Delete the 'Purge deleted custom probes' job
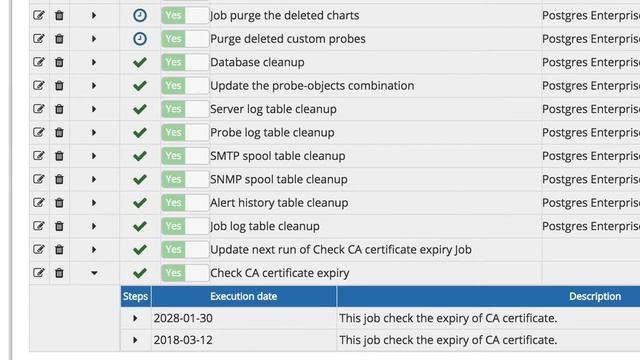Image resolution: width=640 pixels, height=360 pixels. 59,39
